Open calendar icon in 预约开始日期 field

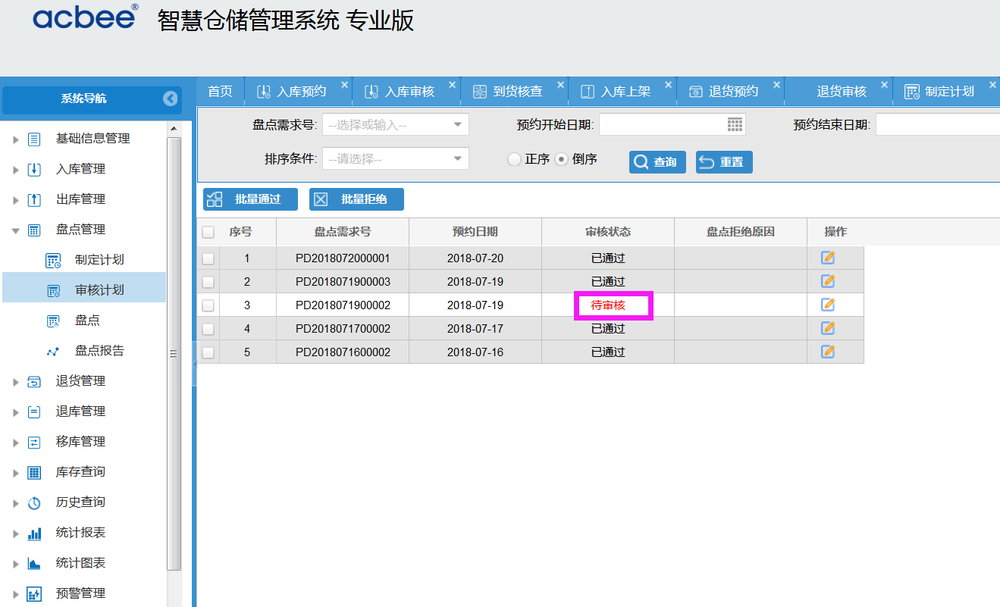point(735,125)
